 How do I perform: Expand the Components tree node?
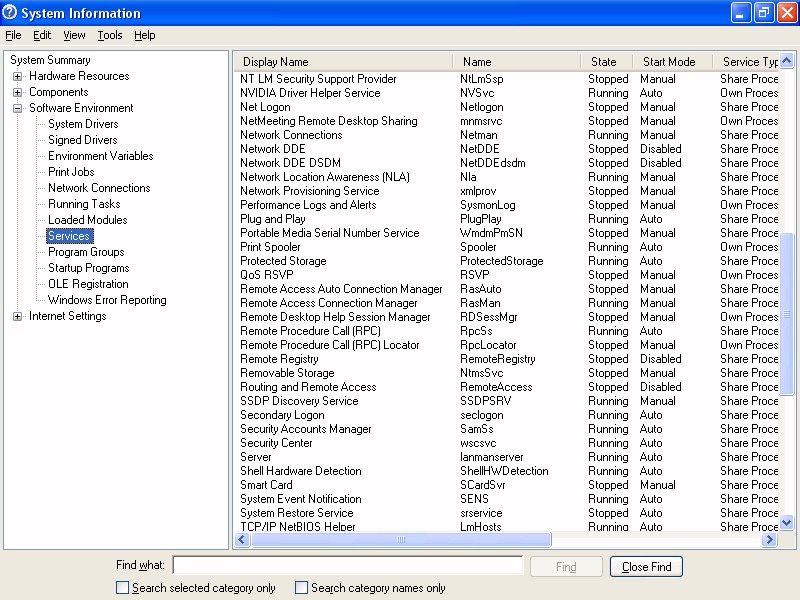click(x=18, y=92)
